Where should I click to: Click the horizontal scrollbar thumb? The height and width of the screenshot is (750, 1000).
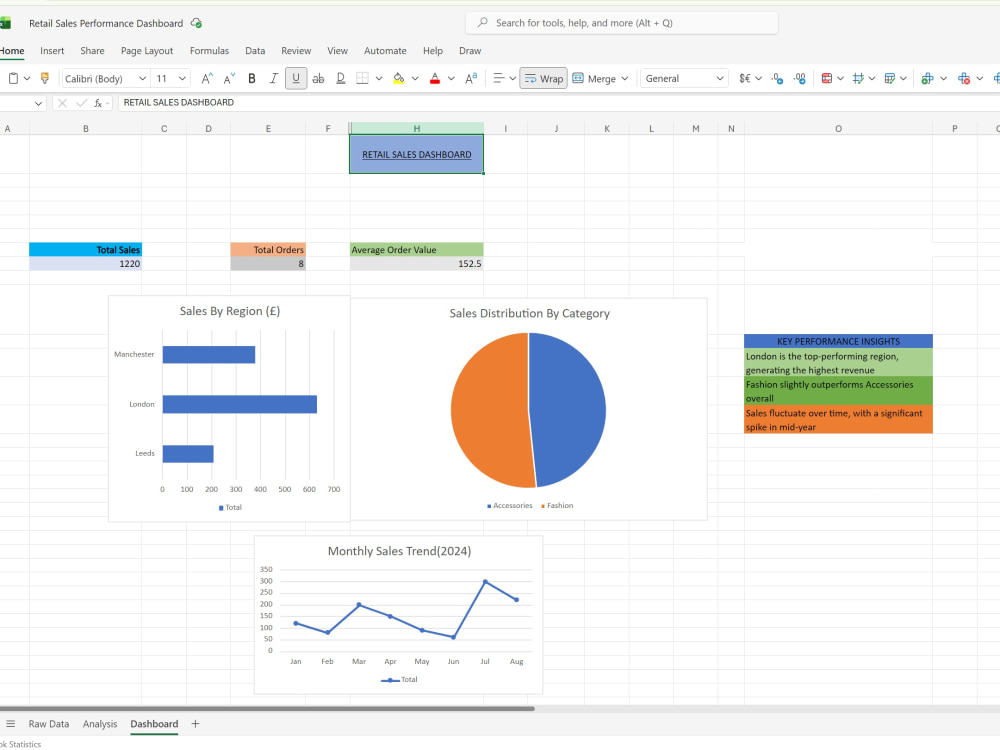coord(267,709)
